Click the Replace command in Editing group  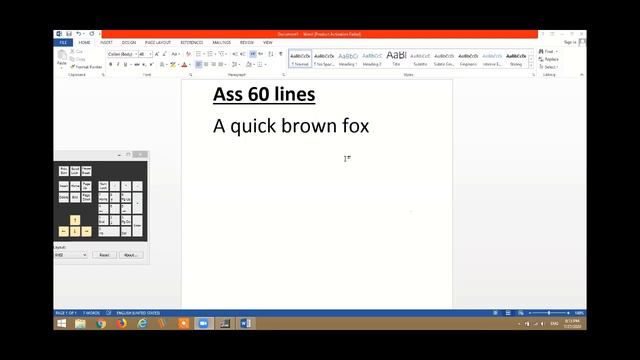549,59
